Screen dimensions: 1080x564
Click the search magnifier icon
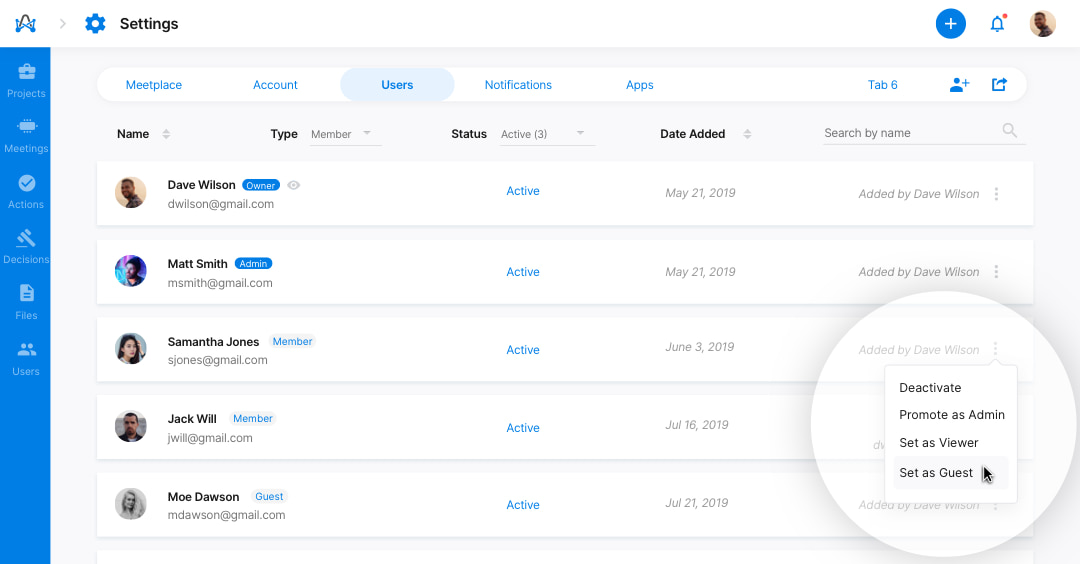pyautogui.click(x=1010, y=130)
